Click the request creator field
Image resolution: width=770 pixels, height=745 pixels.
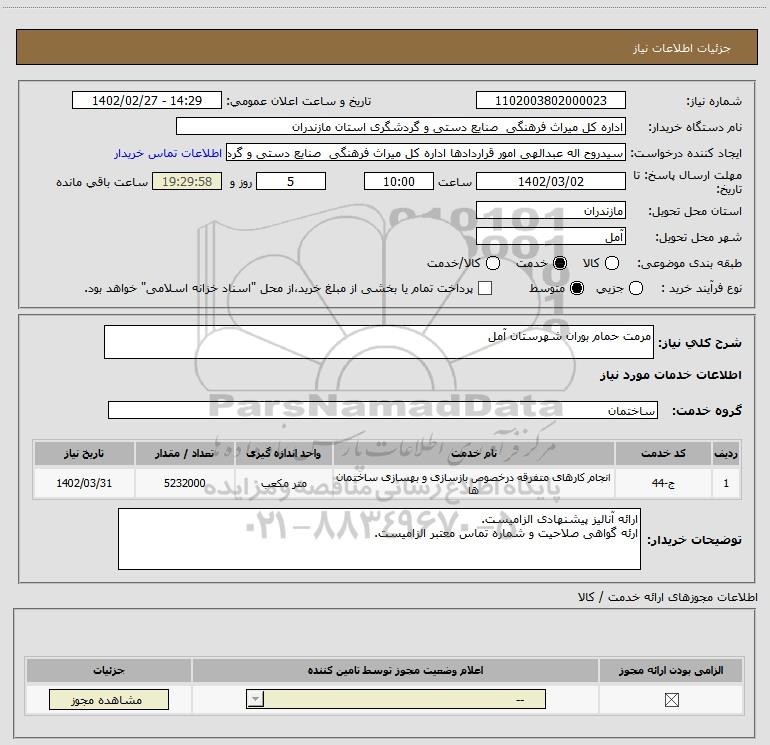point(426,153)
